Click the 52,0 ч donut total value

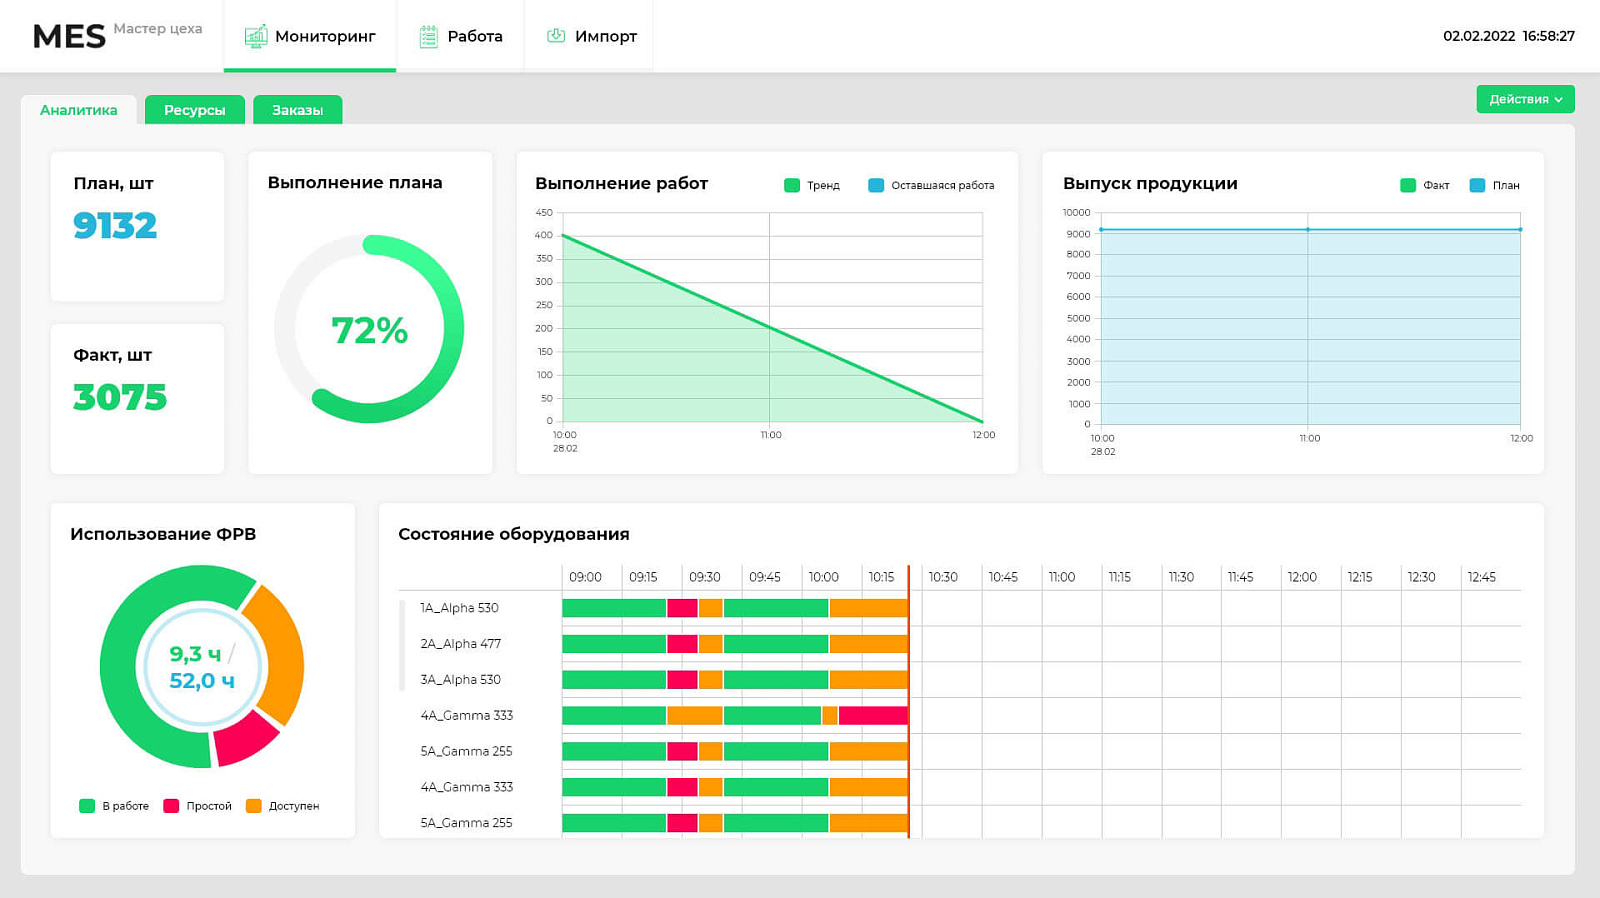202,681
